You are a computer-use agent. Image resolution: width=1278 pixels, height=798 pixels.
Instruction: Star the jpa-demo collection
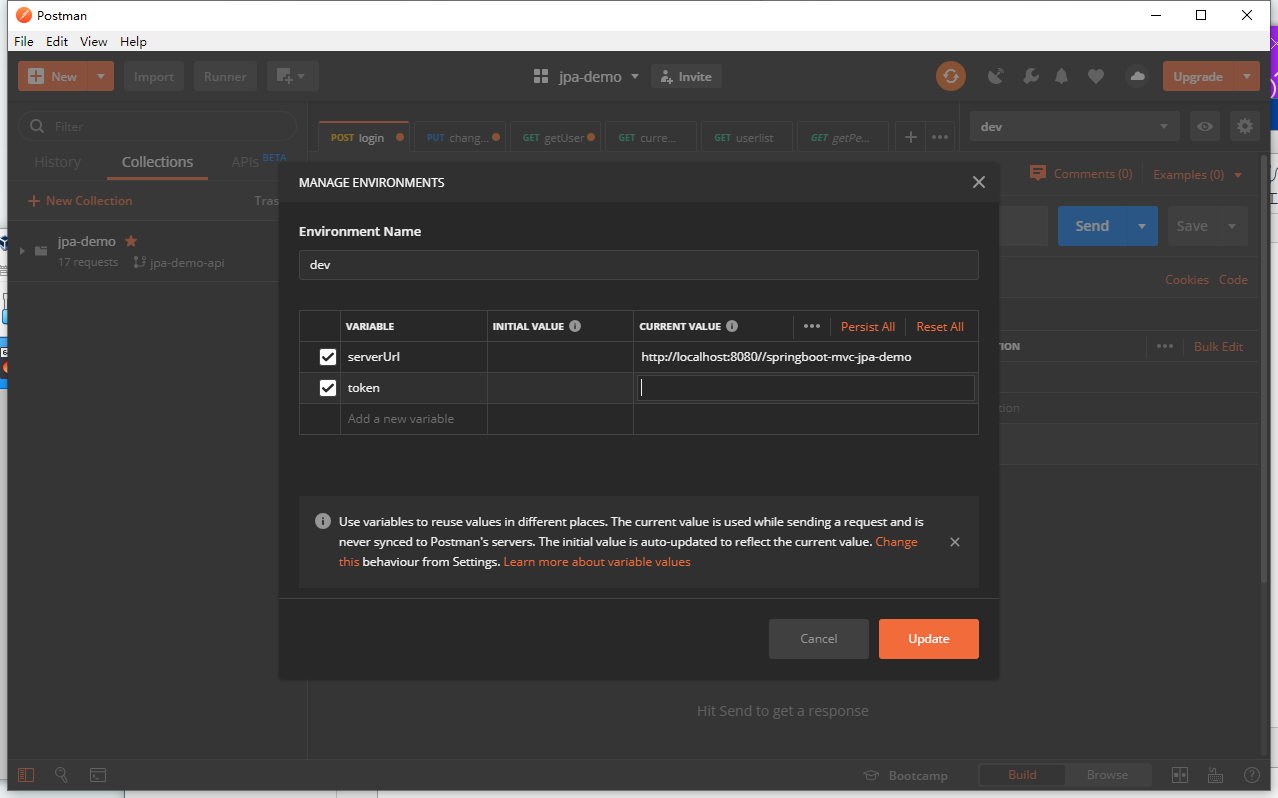[131, 241]
